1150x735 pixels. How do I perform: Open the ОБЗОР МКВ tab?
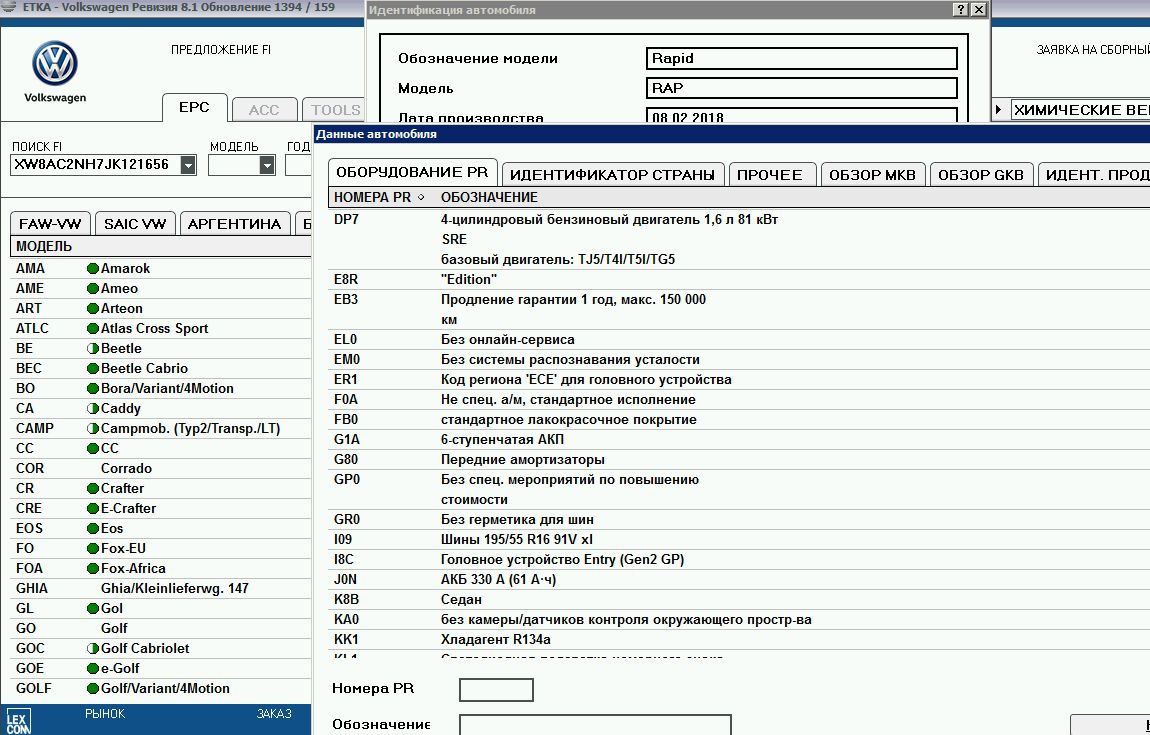872,175
